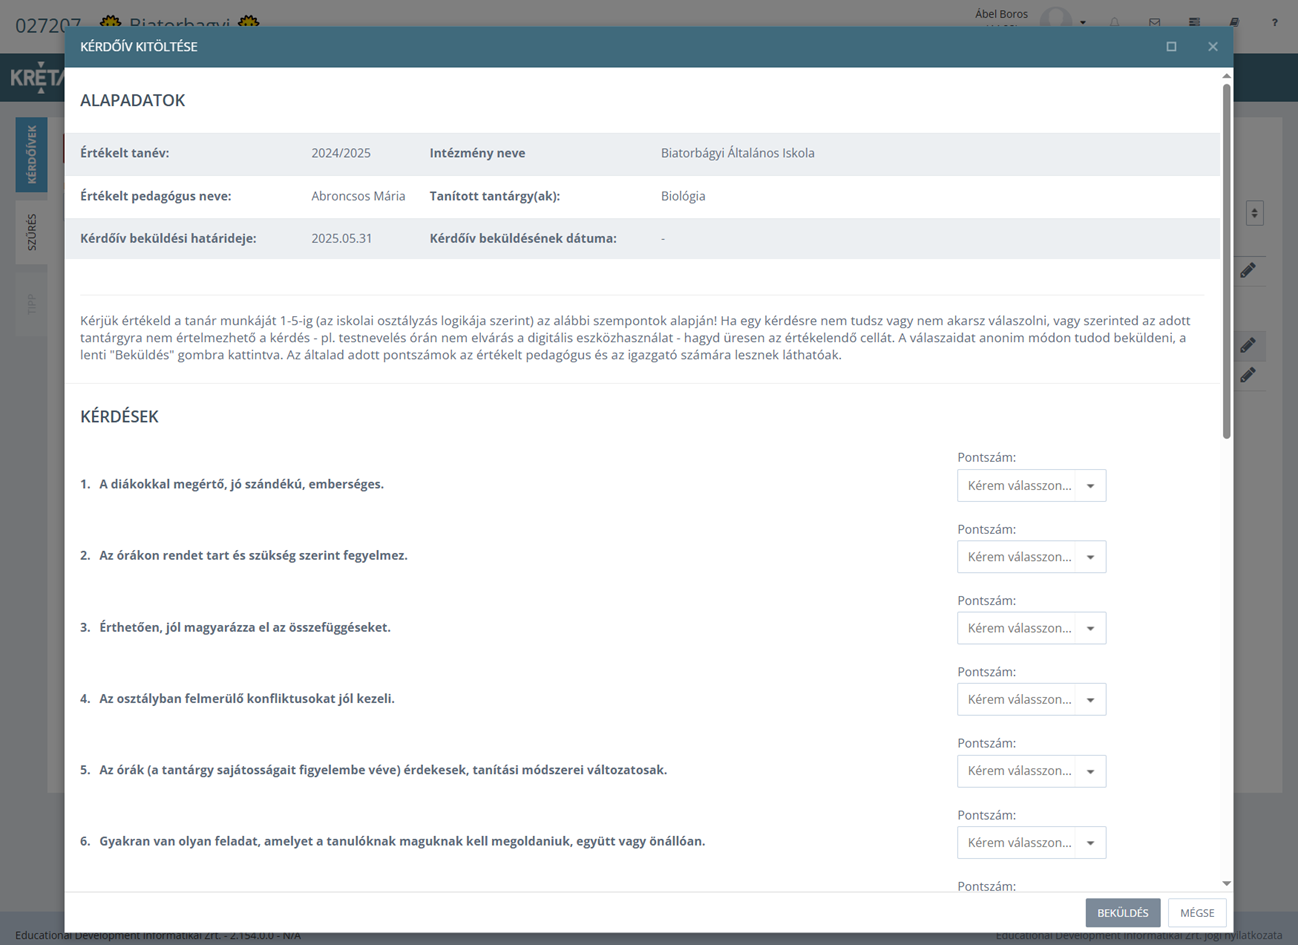Click the KRÉTA logo in the background
Viewport: 1298px width, 945px height.
coord(36,78)
